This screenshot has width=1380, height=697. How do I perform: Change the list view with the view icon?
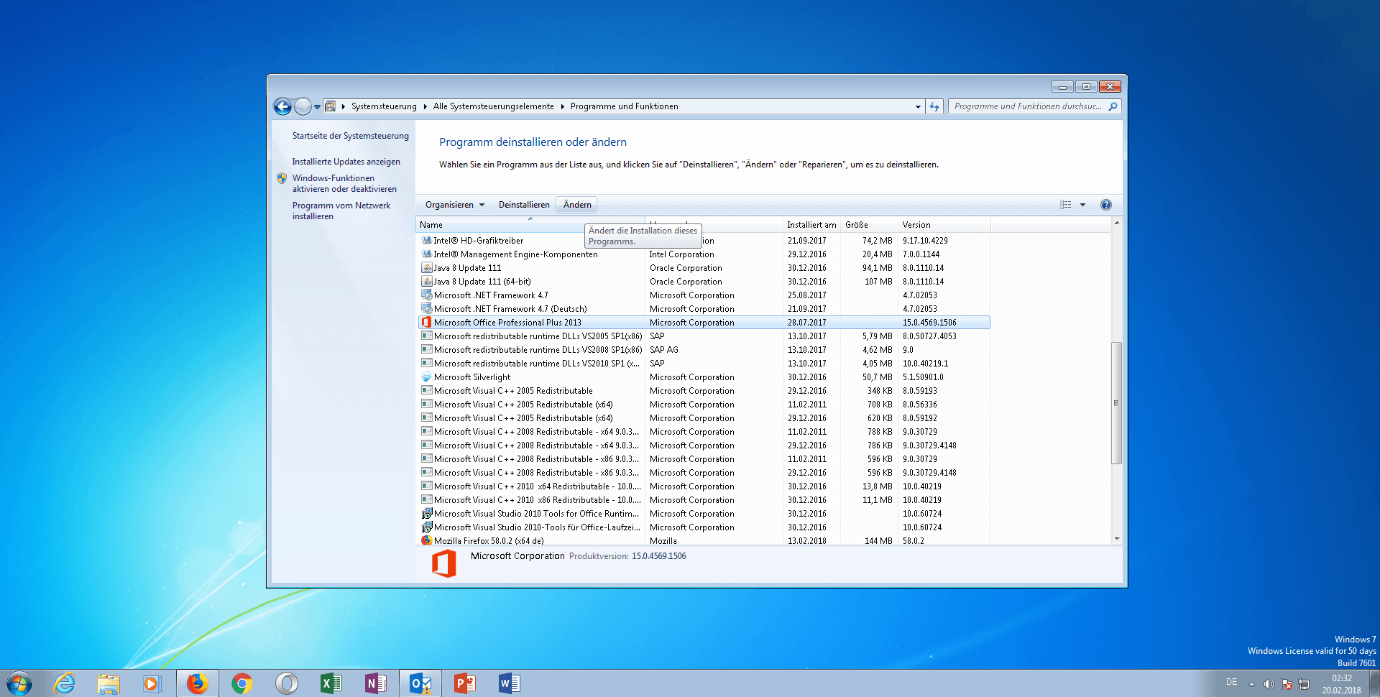pos(1066,204)
